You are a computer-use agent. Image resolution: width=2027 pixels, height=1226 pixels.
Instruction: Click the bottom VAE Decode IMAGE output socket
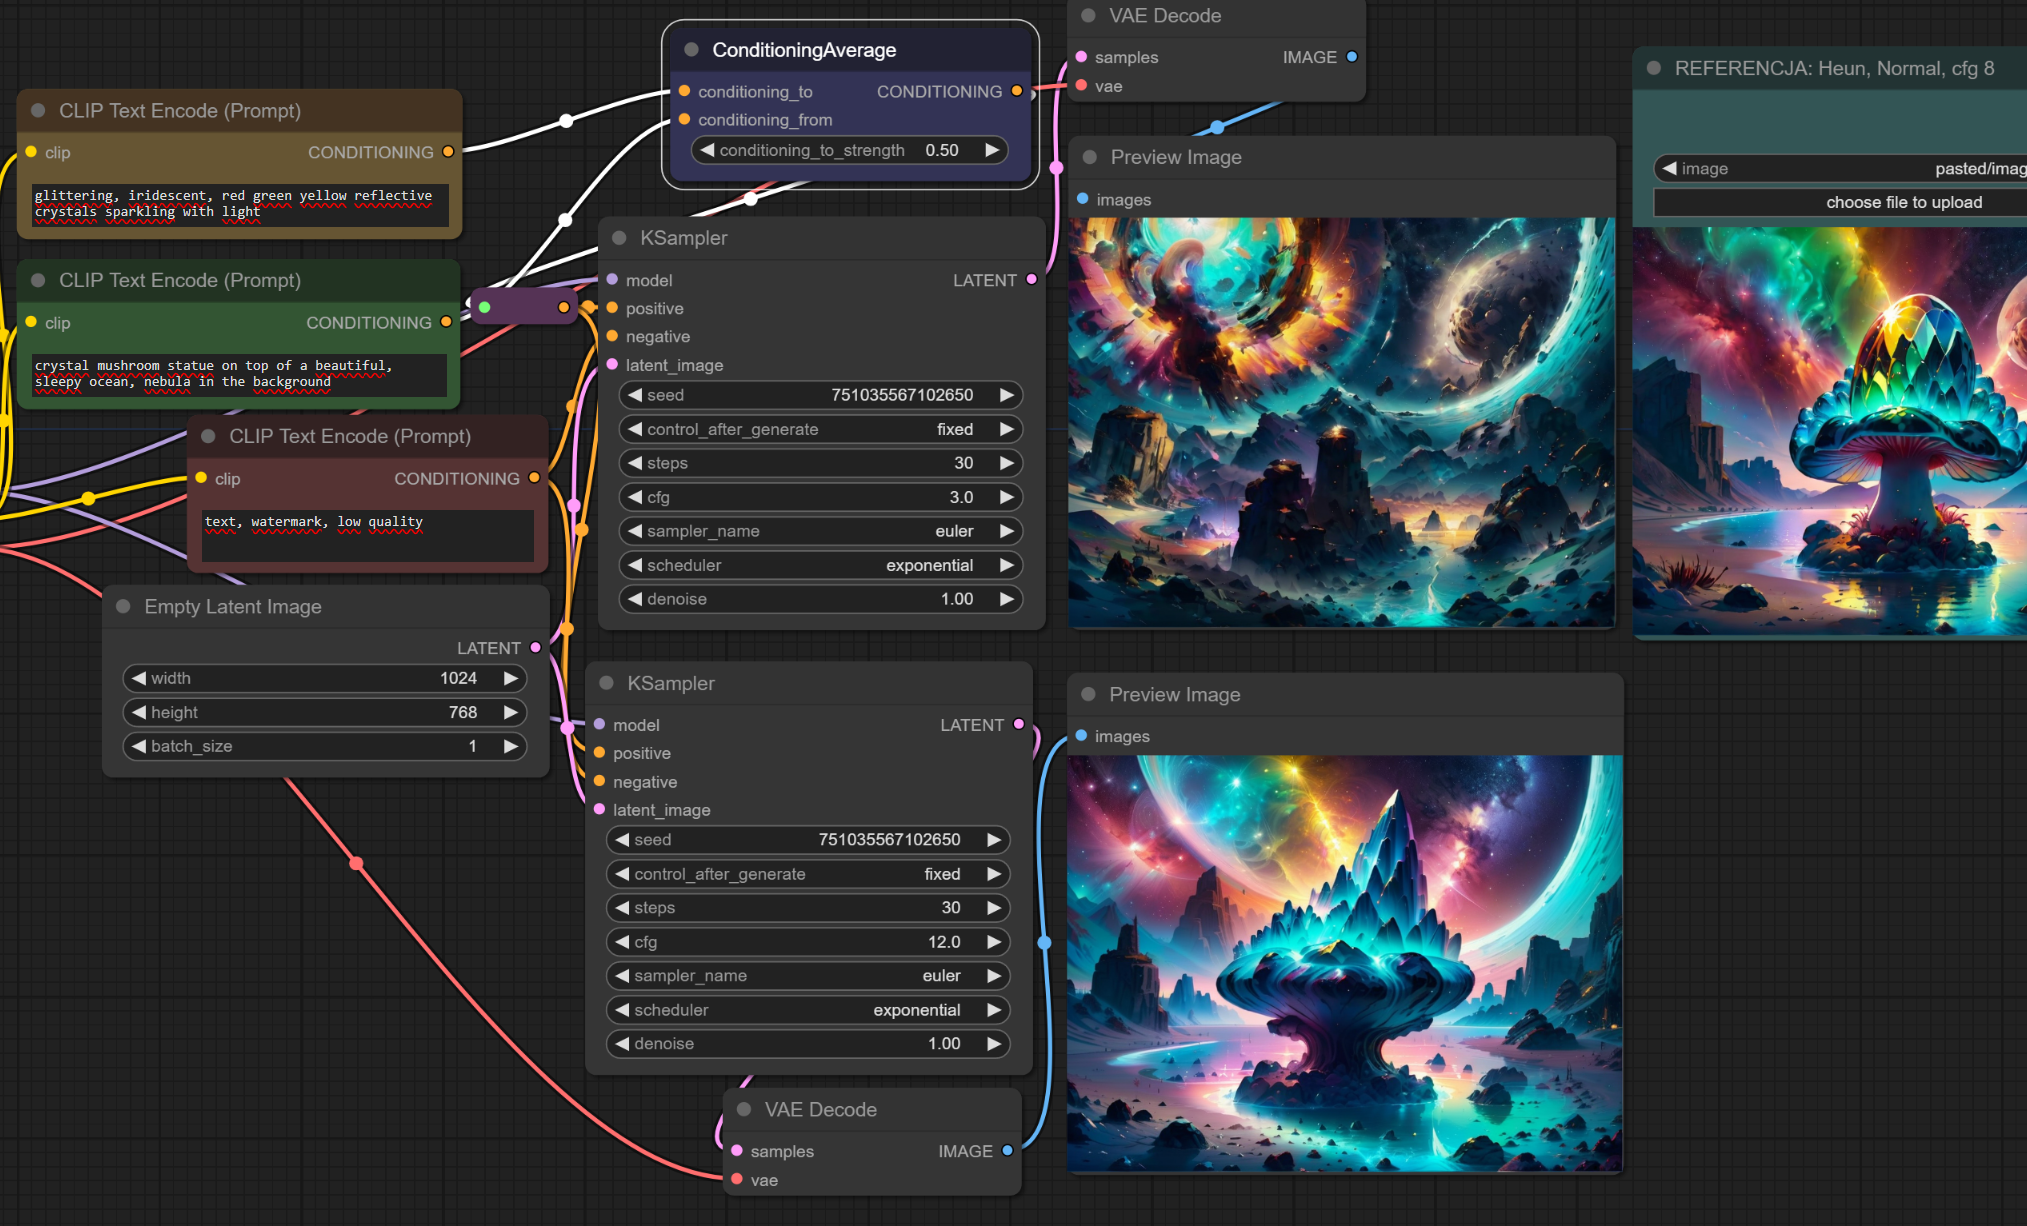point(1007,1151)
